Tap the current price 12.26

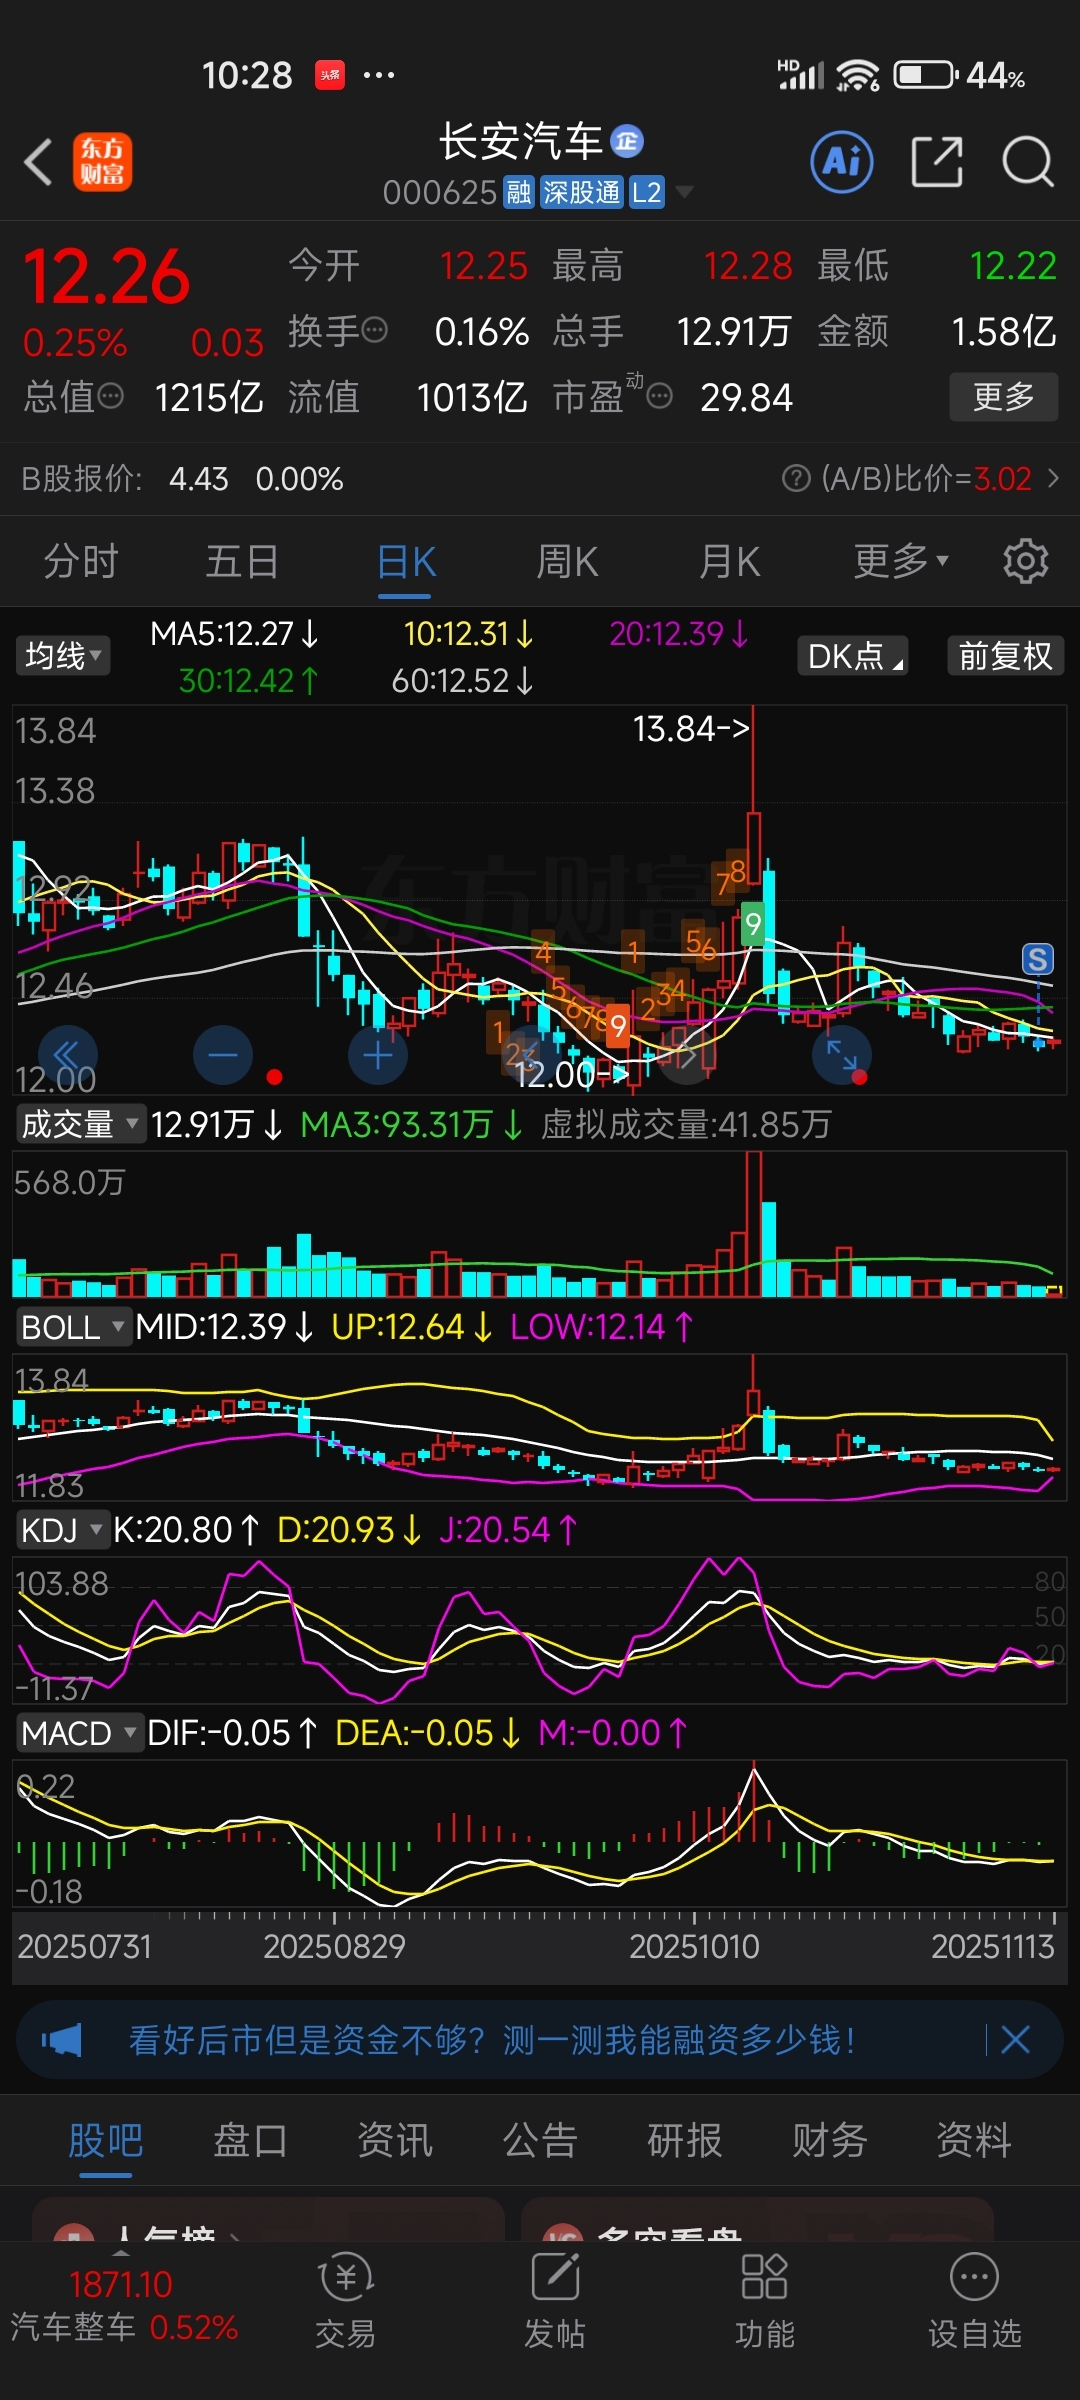pyautogui.click(x=106, y=277)
